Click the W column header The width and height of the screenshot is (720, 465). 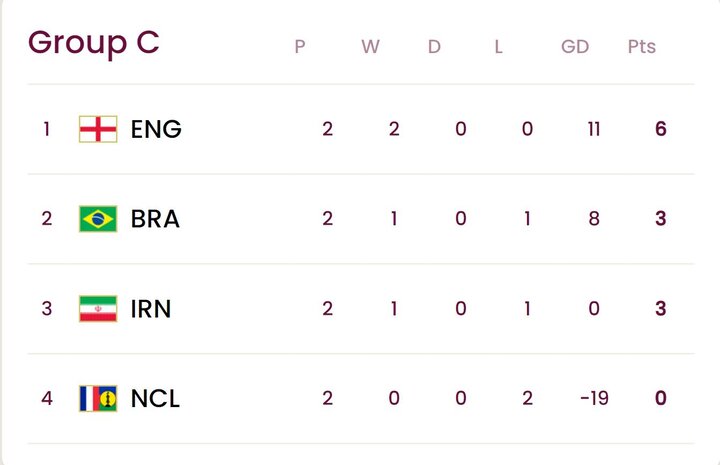(370, 47)
